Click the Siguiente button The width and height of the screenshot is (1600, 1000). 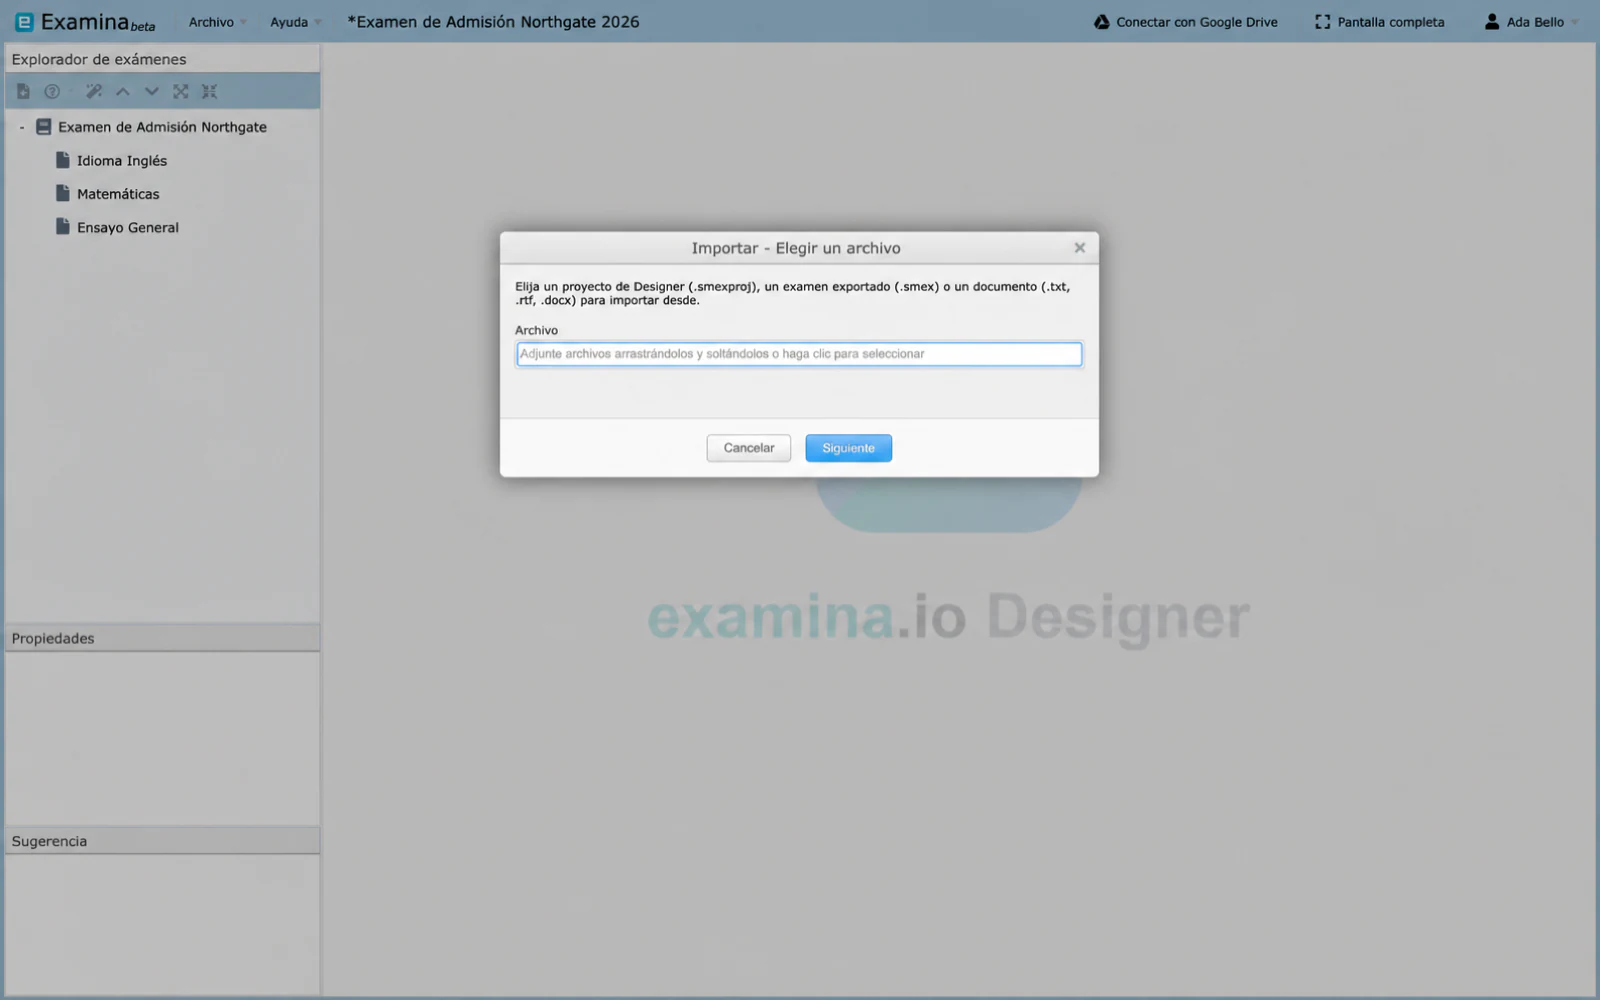(x=849, y=448)
